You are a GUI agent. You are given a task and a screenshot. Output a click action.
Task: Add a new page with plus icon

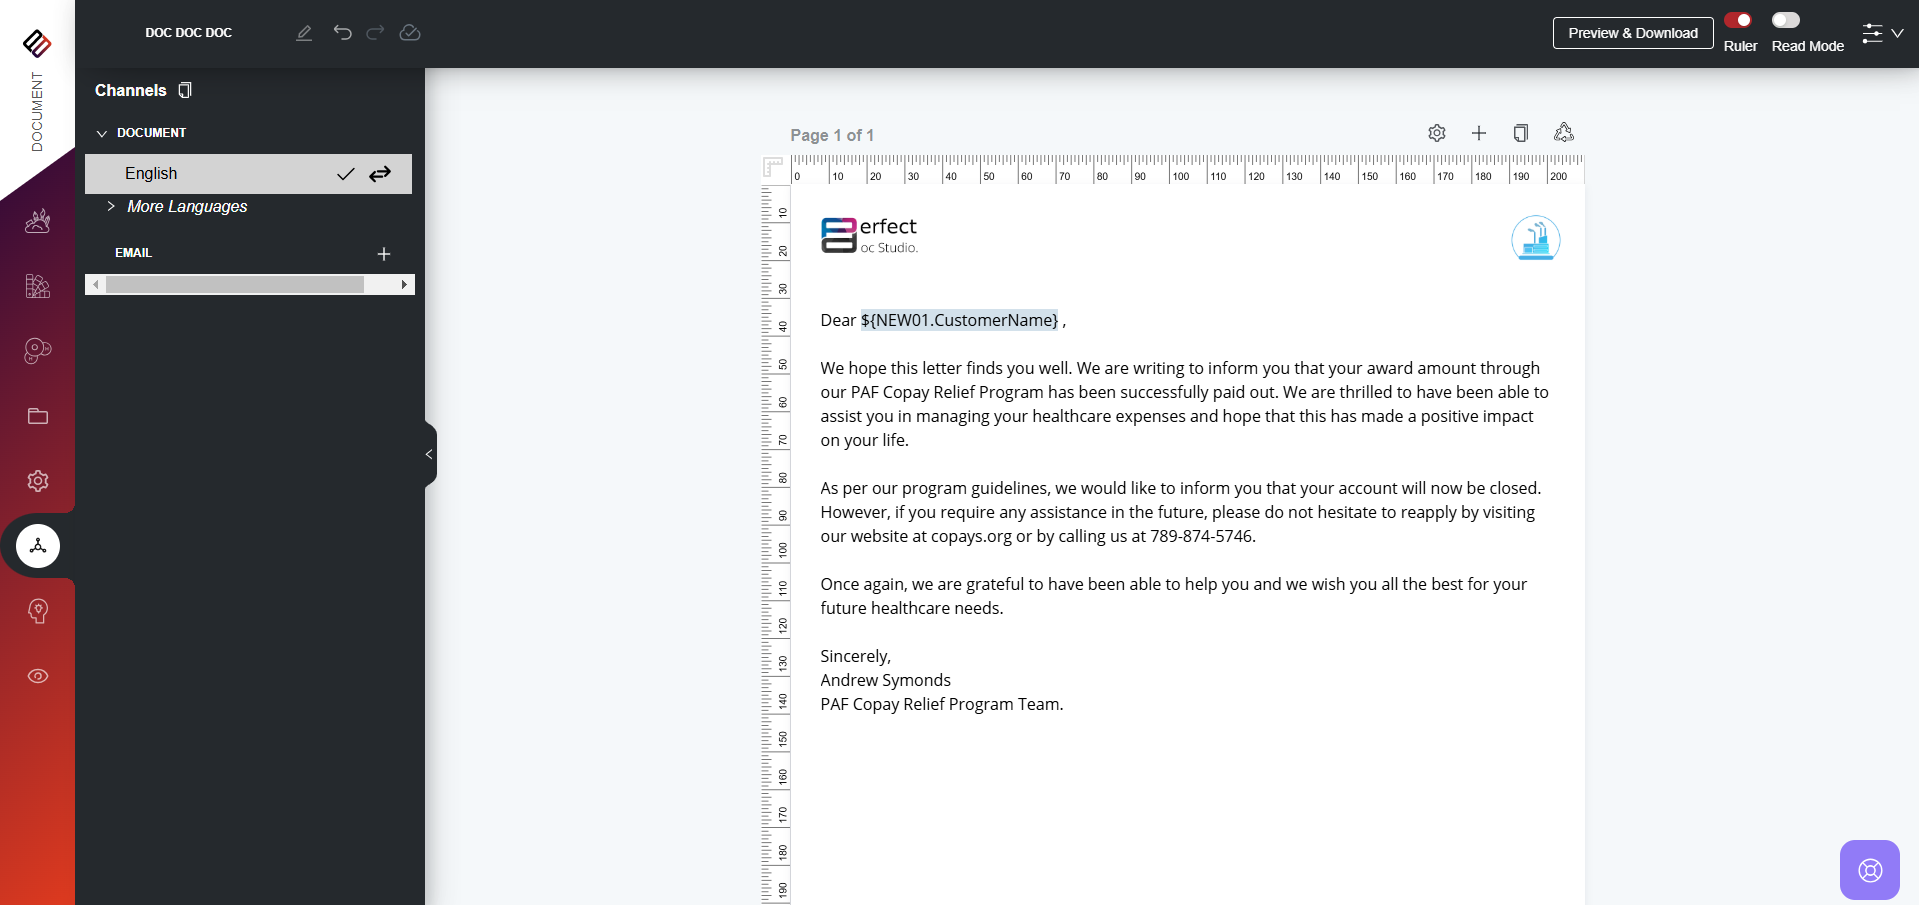coord(1479,133)
